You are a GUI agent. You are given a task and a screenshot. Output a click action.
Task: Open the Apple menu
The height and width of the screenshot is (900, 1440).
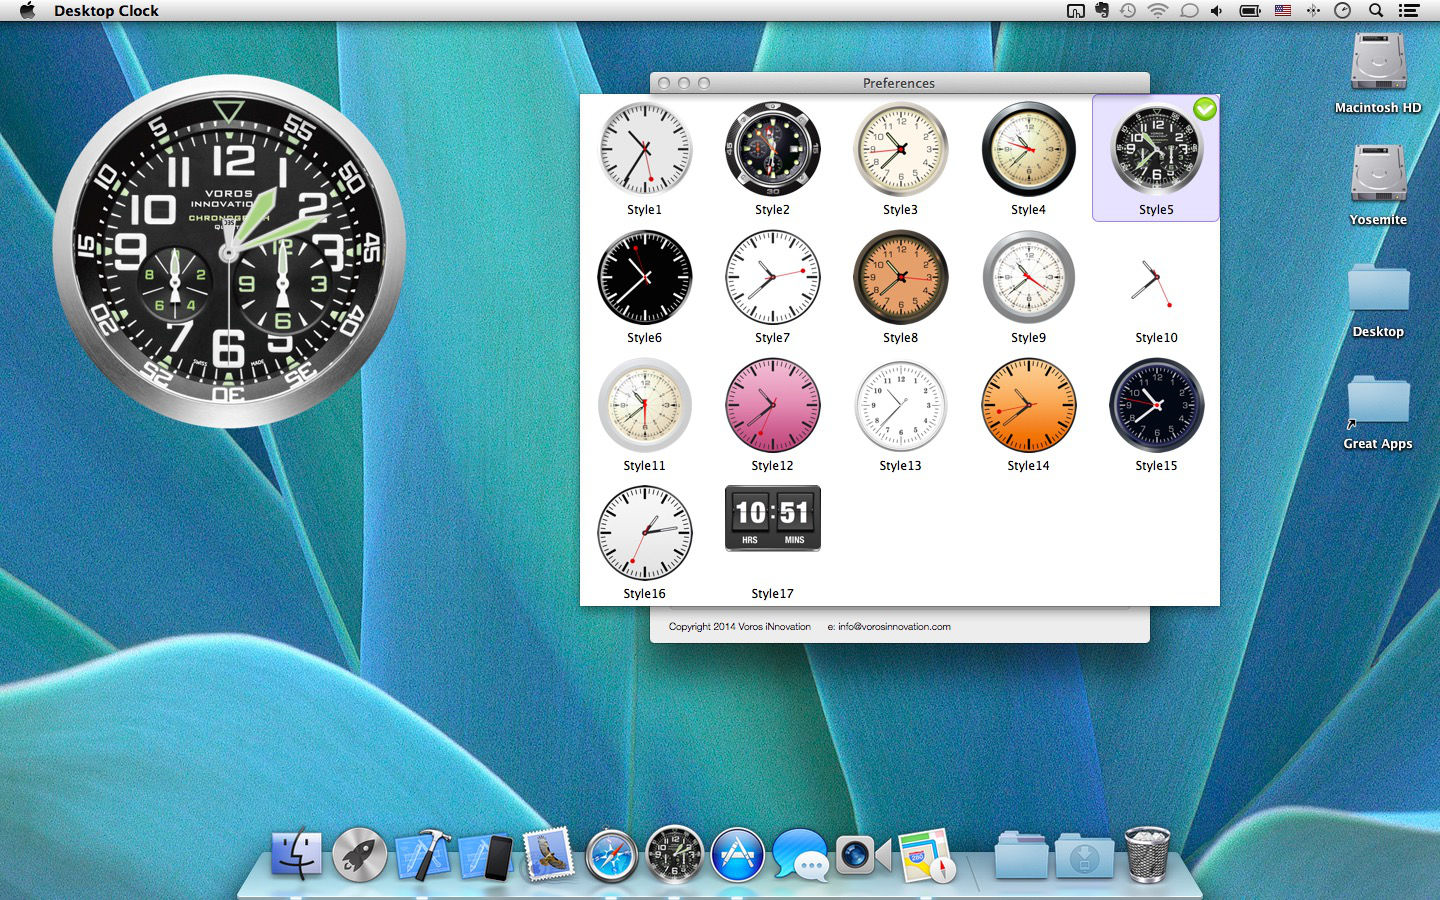click(27, 10)
